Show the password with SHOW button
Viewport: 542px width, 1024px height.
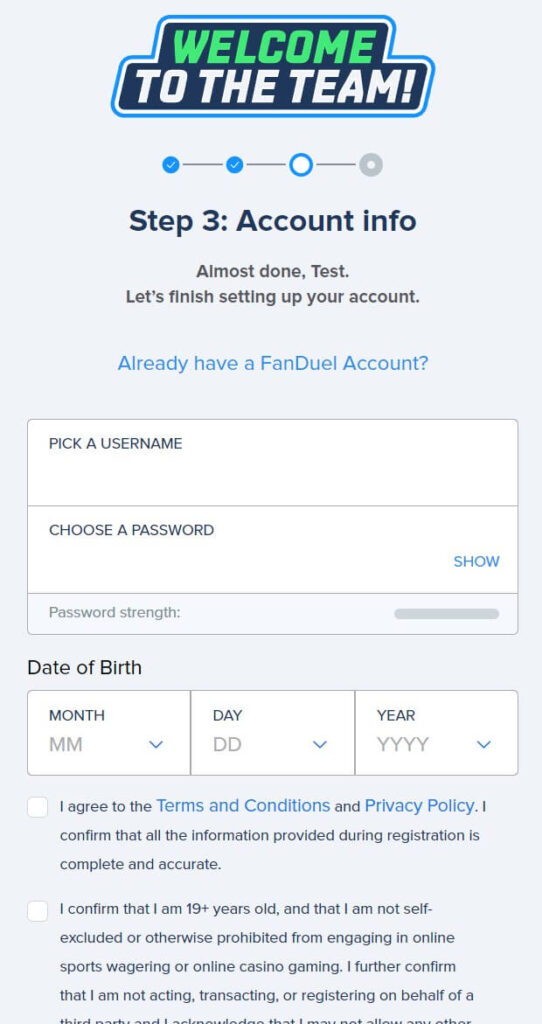click(477, 562)
